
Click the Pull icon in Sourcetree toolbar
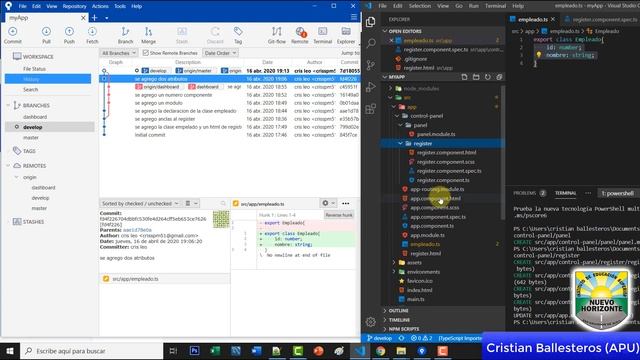click(46, 31)
